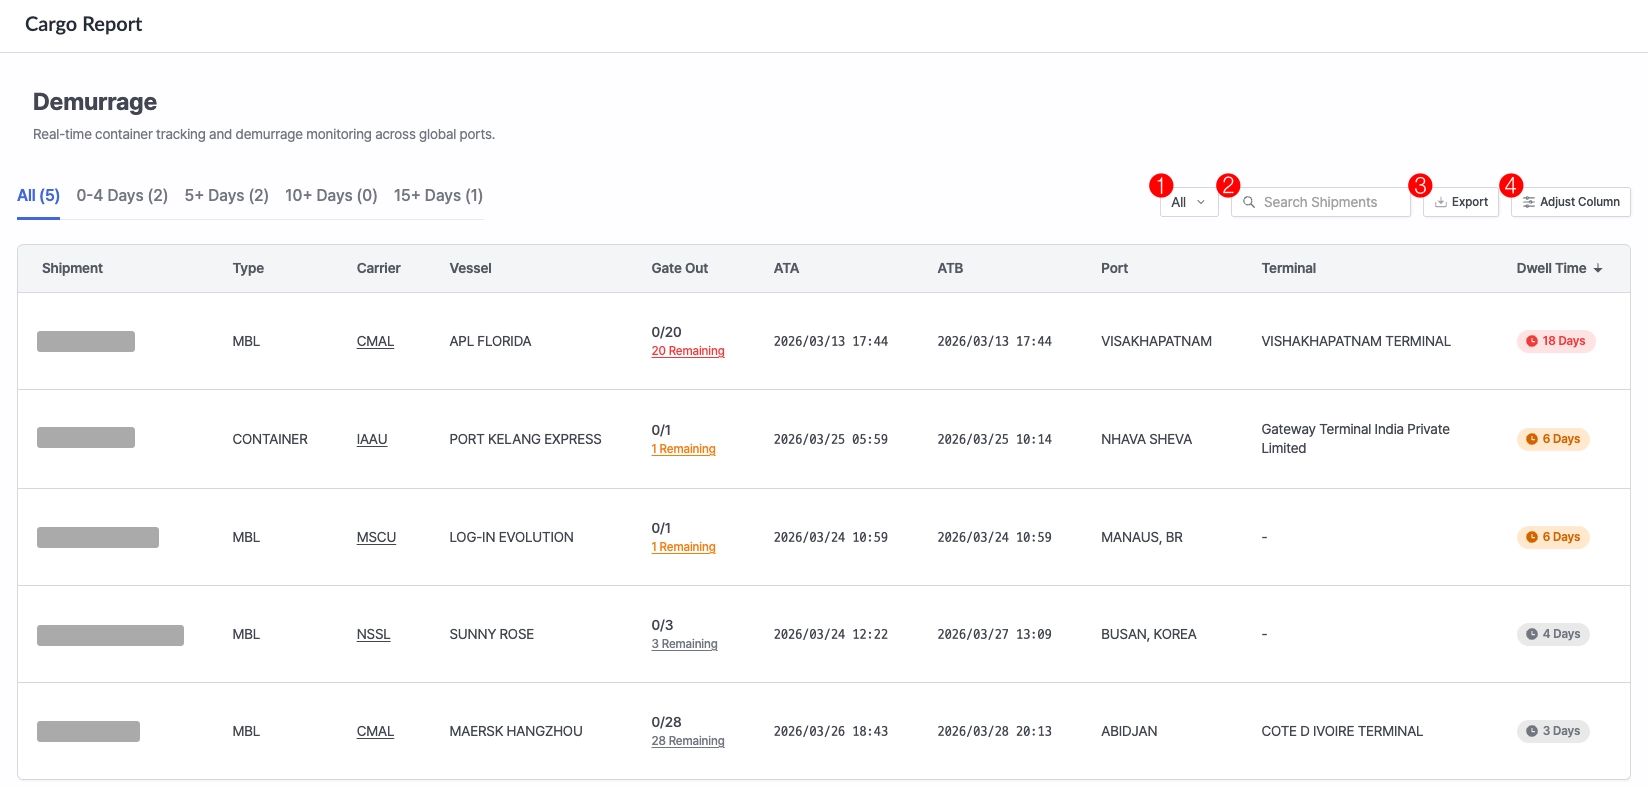Screen dimensions: 1648x789
Task: Click the Adjust Column sliders icon
Action: click(1529, 202)
